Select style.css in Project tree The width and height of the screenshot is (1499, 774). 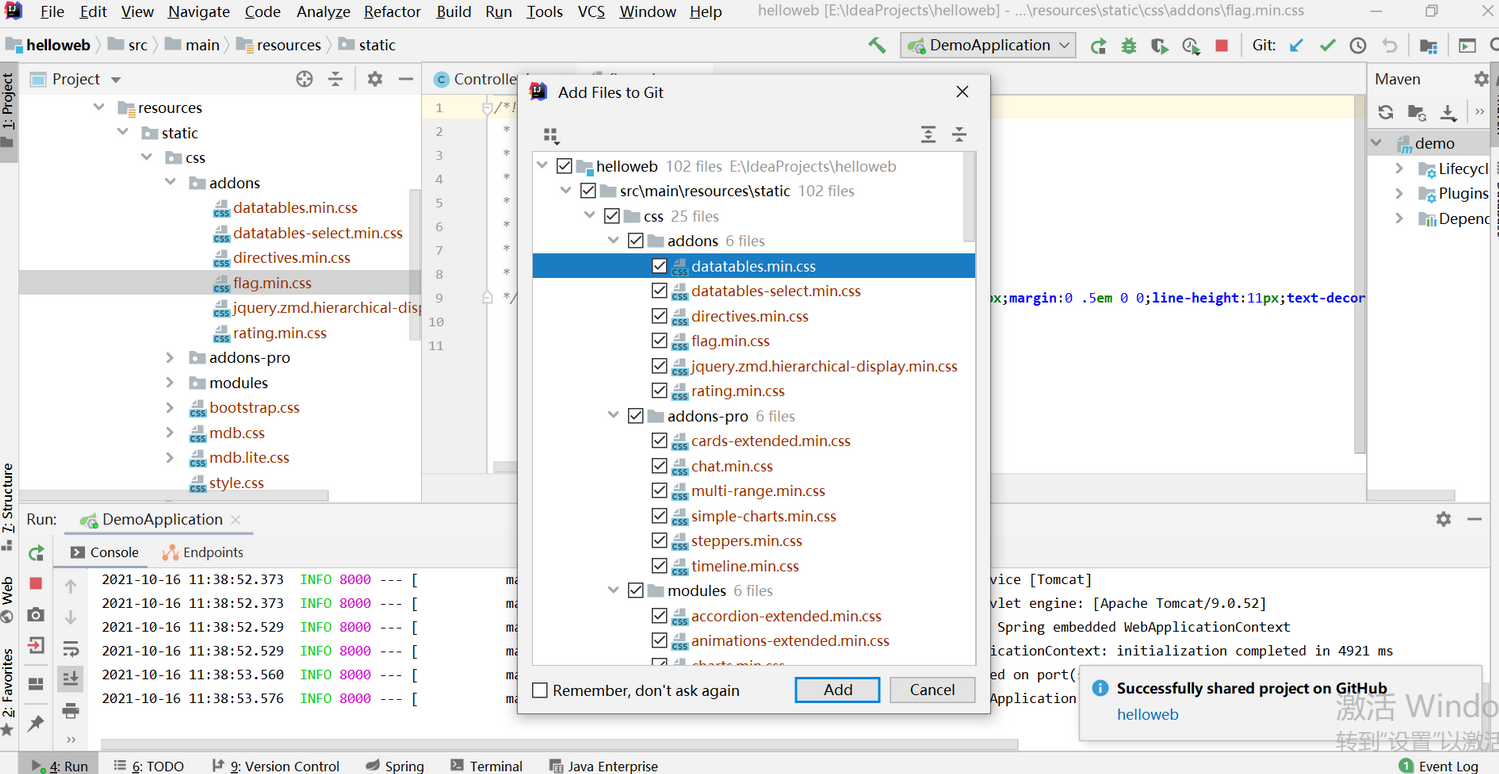(237, 483)
